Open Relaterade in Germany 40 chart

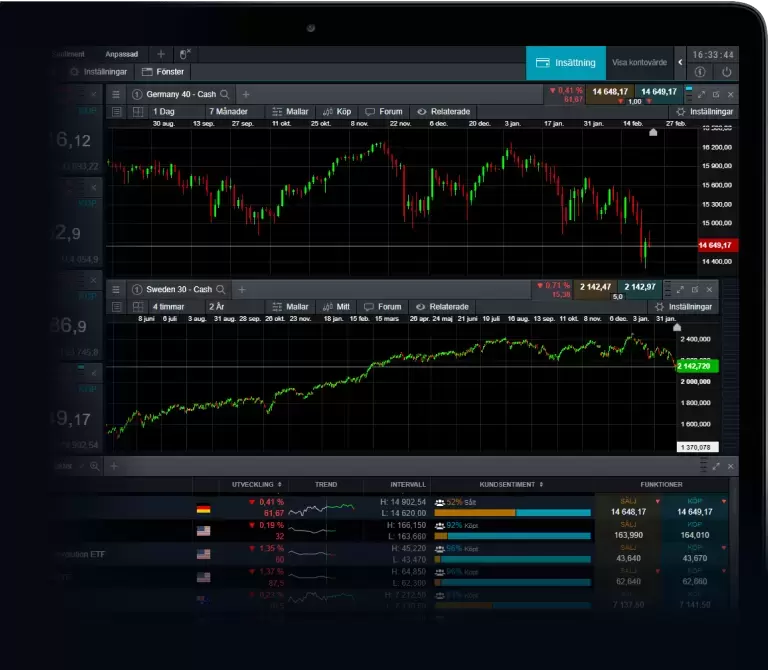click(x=443, y=112)
